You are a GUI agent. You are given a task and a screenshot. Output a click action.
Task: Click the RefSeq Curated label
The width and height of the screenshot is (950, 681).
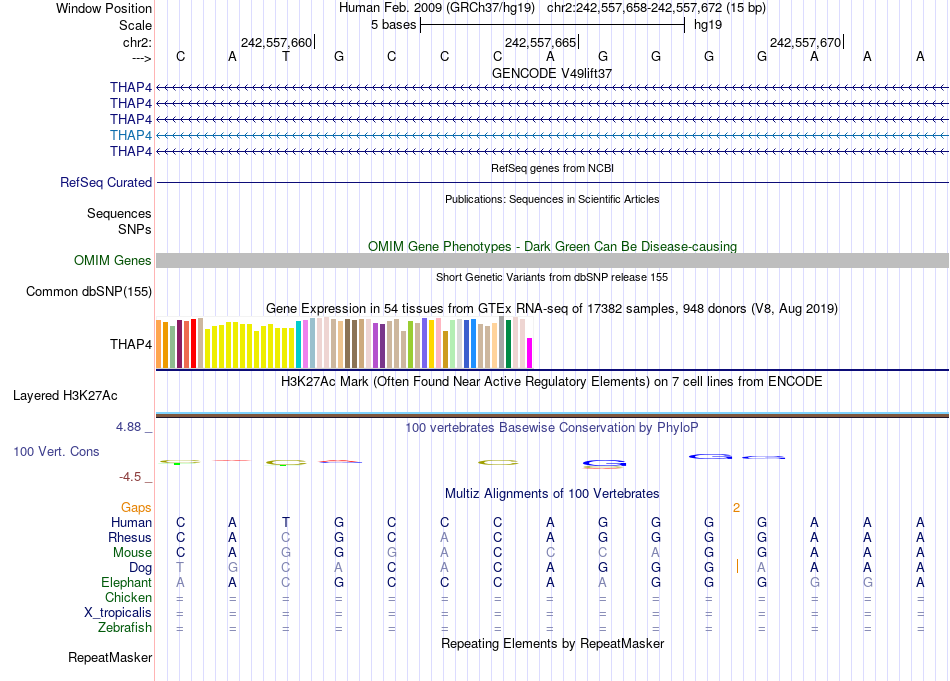tap(105, 182)
